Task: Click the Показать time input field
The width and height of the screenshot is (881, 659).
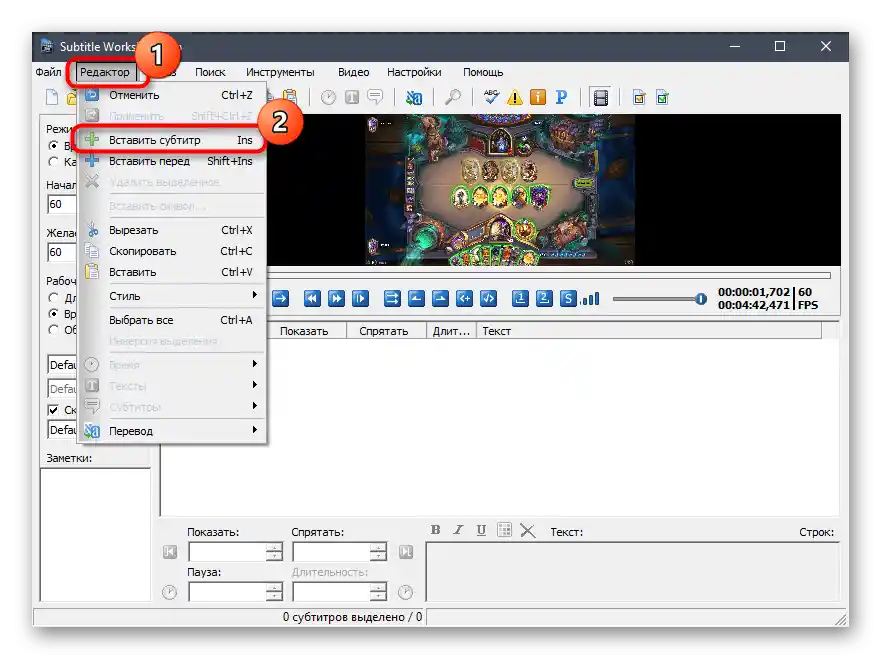Action: click(x=227, y=552)
